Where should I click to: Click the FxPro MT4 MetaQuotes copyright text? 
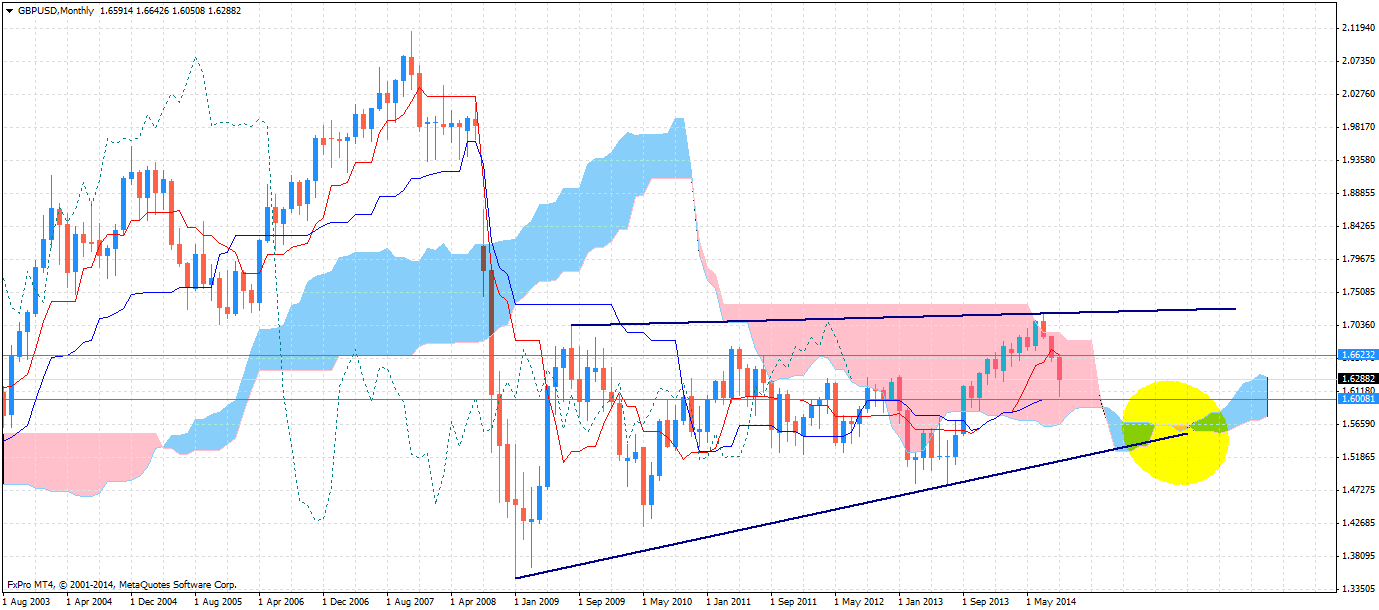(120, 584)
